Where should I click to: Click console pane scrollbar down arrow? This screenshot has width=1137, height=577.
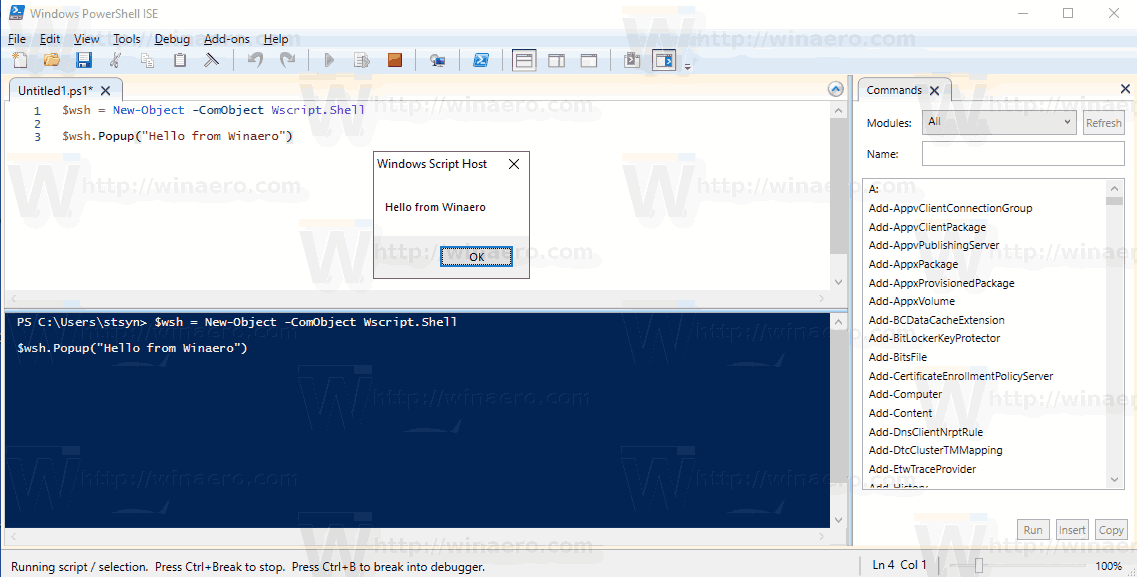pos(838,520)
